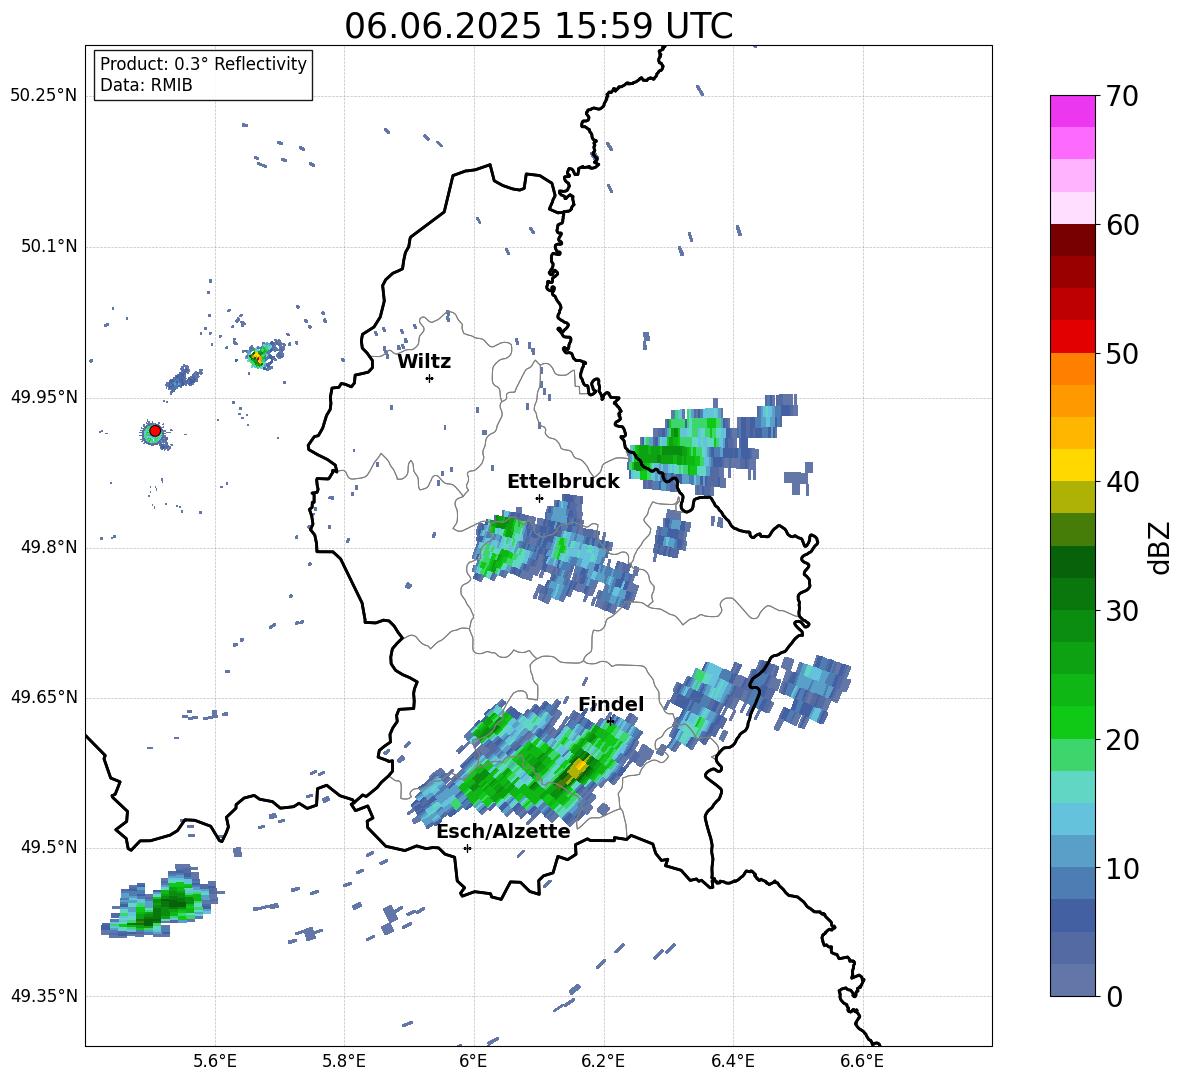Click the 50.1°N latitude label
Viewport: 1184px width, 1081px height.
(48, 246)
